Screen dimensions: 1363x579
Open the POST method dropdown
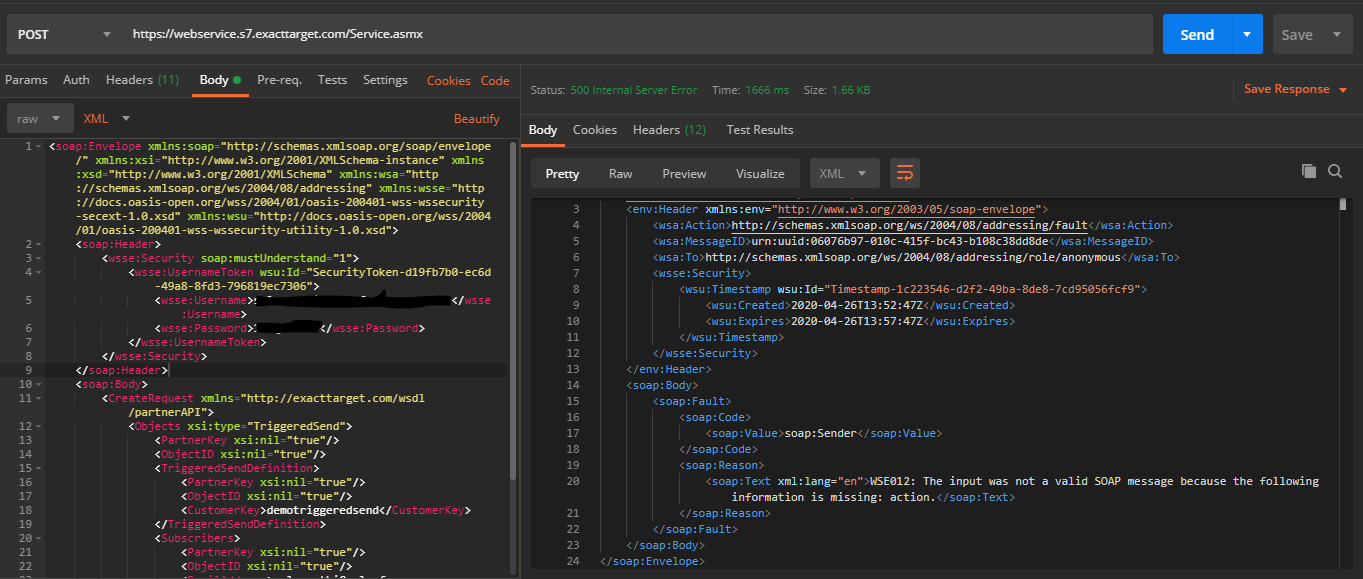(x=64, y=34)
